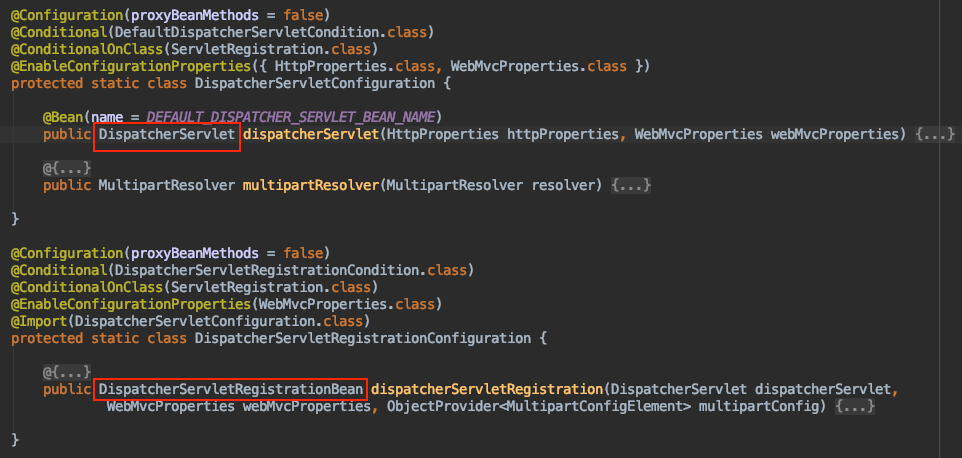Click the lowercase resolver parameter name
The height and width of the screenshot is (458, 962).
click(x=564, y=185)
